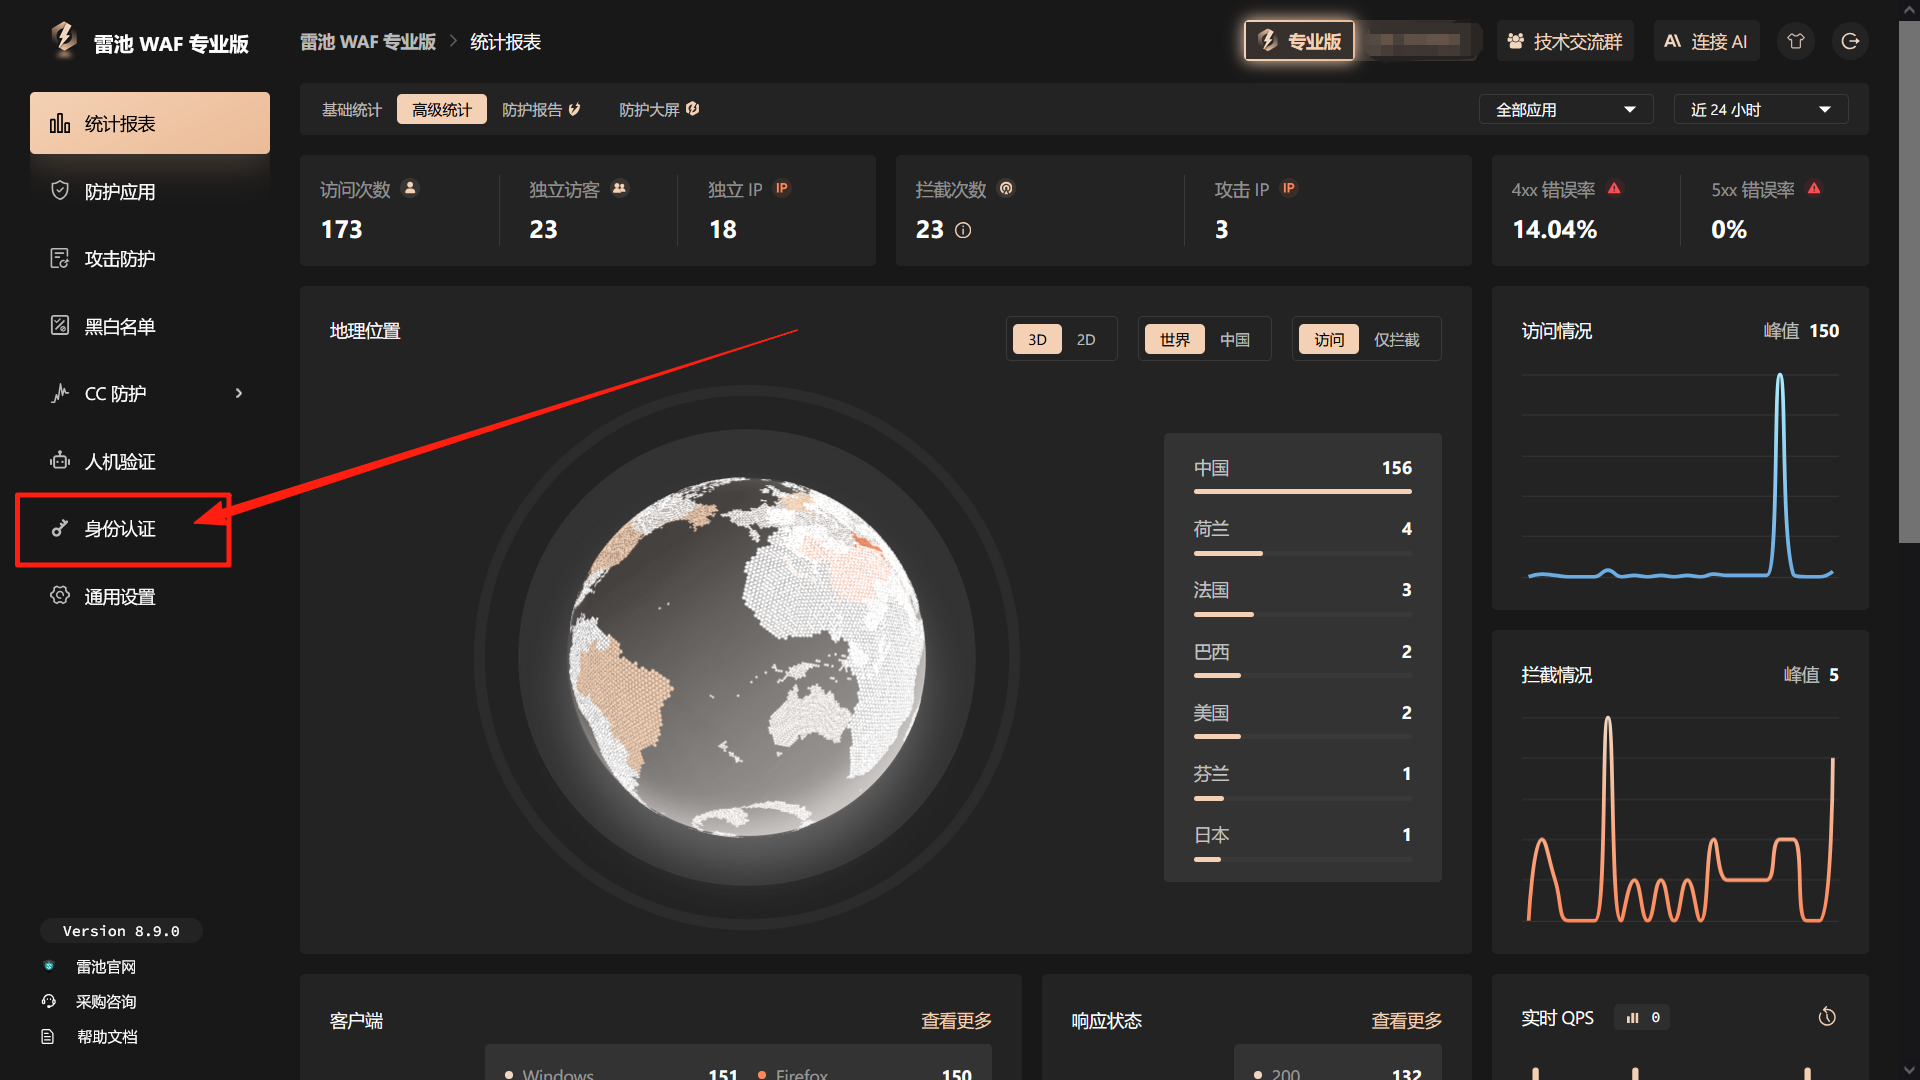The height and width of the screenshot is (1080, 1920).
Task: Click the 拦截次数 target icon
Action: (1006, 188)
